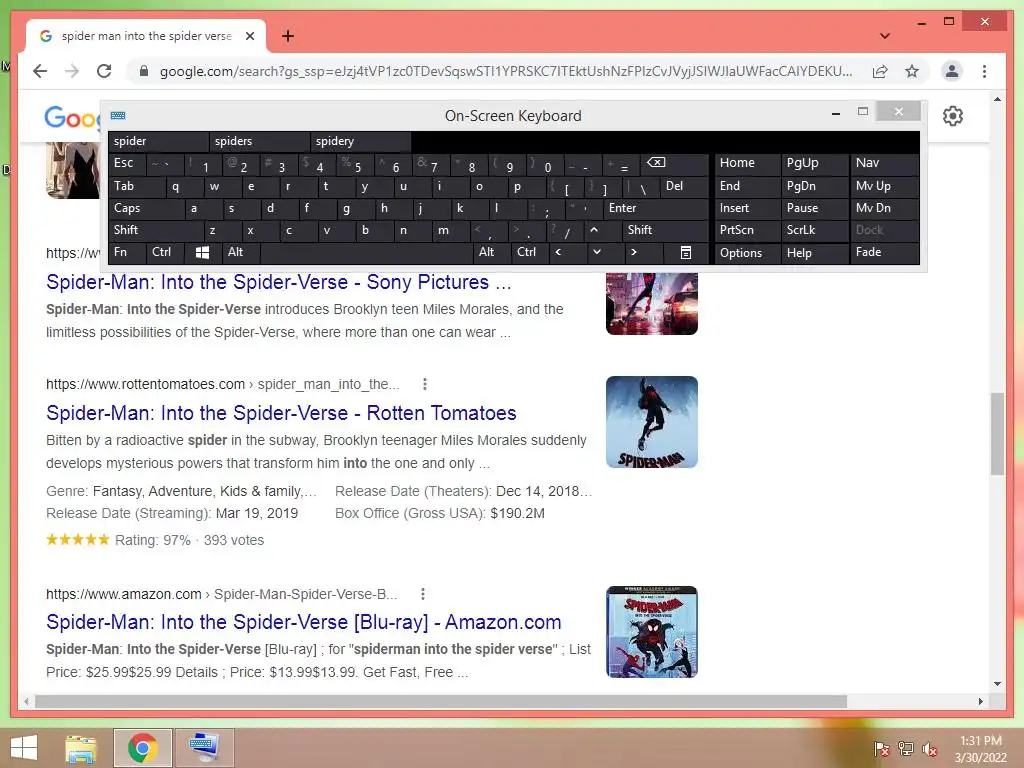
Task: Click the muted volume tray icon
Action: pyautogui.click(x=929, y=749)
